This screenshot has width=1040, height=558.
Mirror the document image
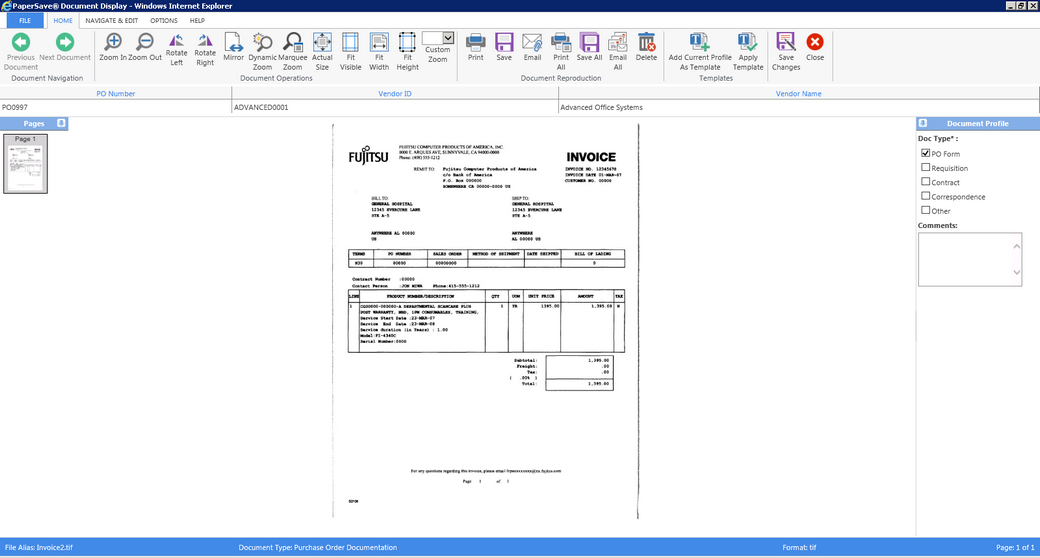click(233, 42)
